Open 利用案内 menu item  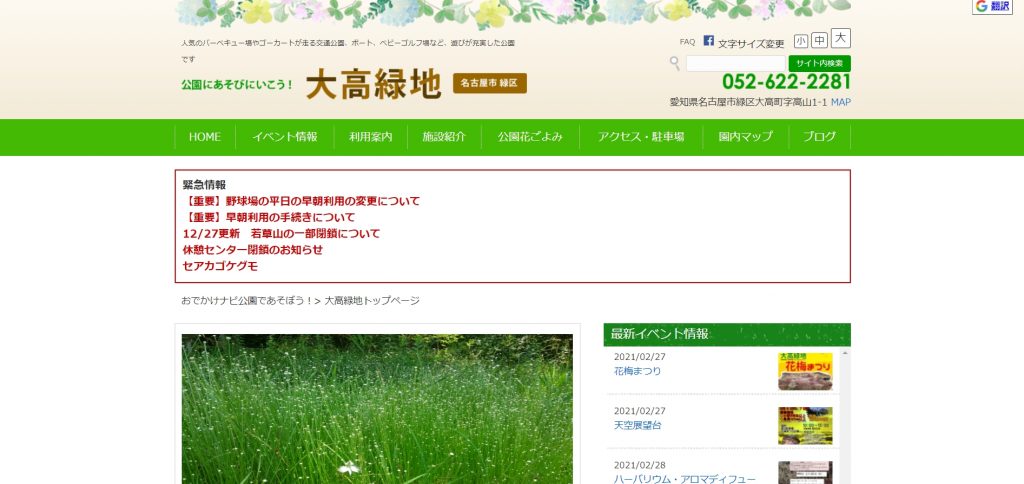pyautogui.click(x=370, y=137)
